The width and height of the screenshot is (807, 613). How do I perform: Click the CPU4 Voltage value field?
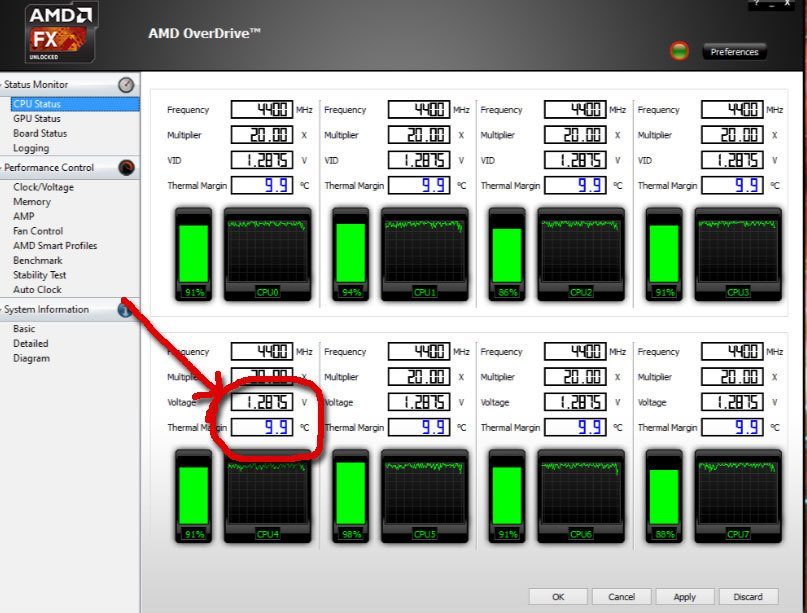(x=262, y=402)
